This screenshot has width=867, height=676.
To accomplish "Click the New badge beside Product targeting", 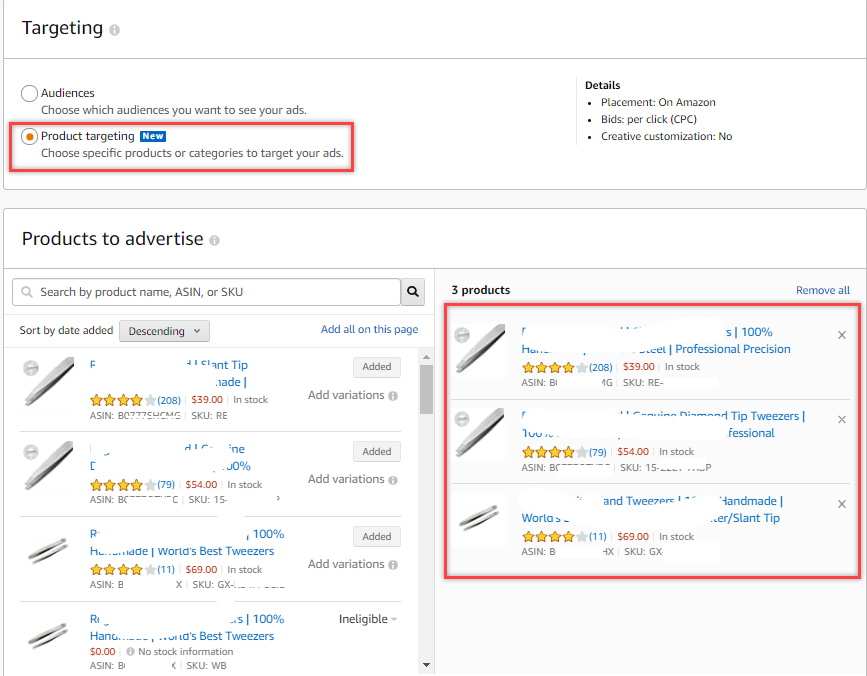I will [153, 137].
